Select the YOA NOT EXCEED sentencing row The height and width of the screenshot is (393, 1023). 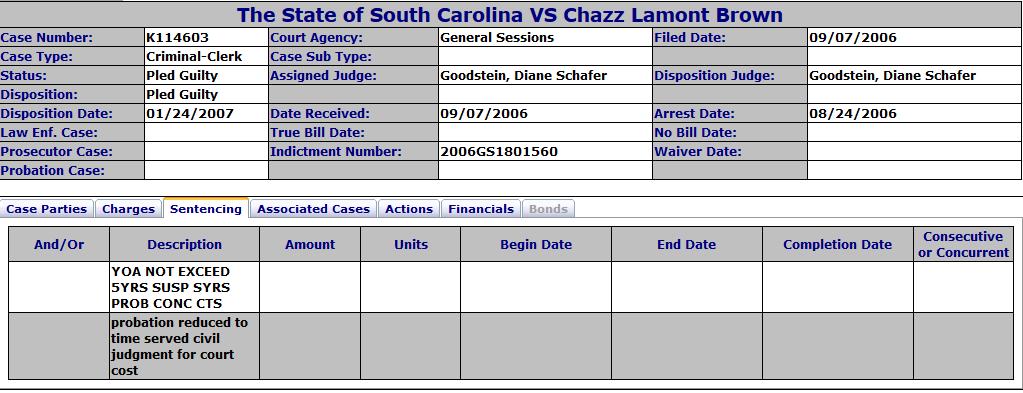click(x=511, y=287)
